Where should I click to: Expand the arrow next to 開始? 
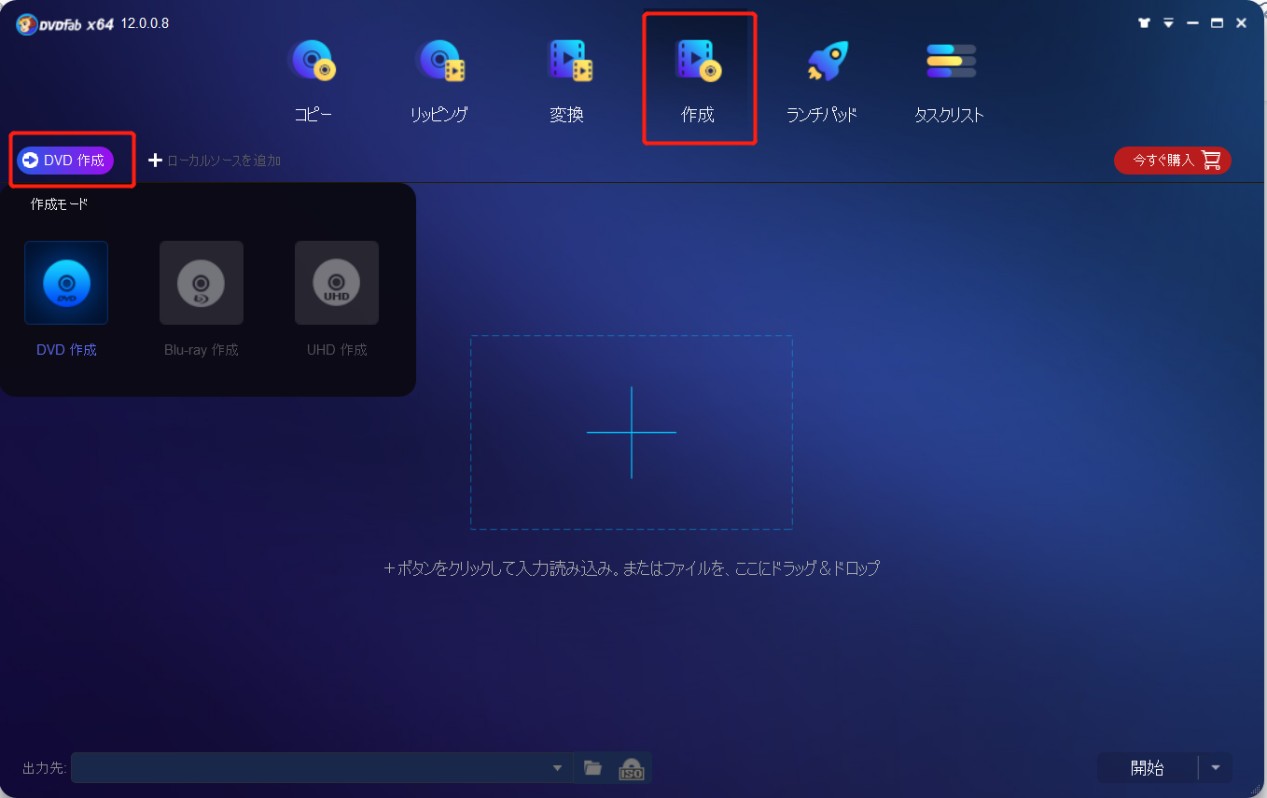[x=1215, y=768]
